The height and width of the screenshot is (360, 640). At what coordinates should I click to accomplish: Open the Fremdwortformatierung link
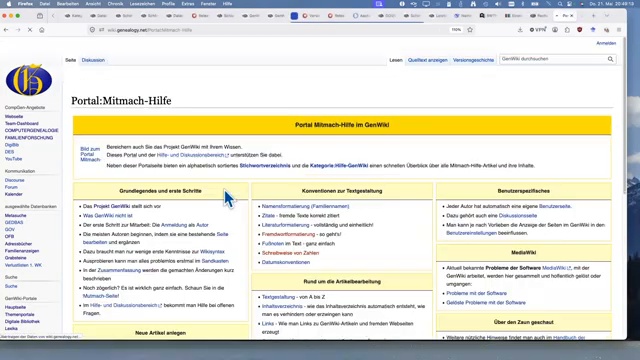(288, 234)
